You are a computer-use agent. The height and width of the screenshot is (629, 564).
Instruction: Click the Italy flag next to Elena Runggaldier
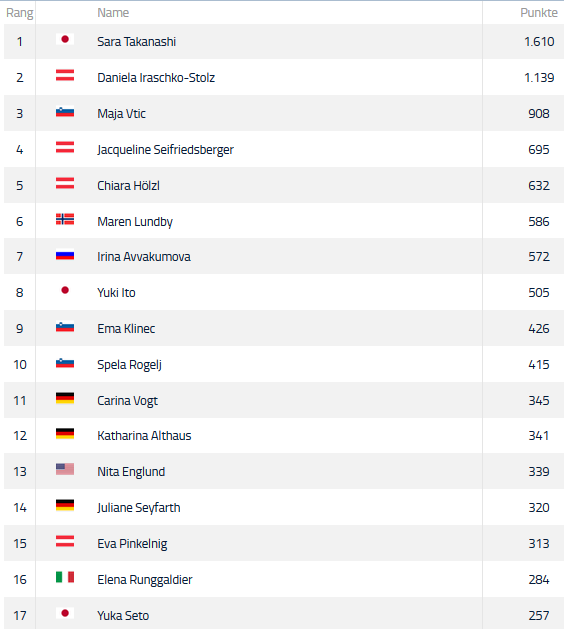65,577
